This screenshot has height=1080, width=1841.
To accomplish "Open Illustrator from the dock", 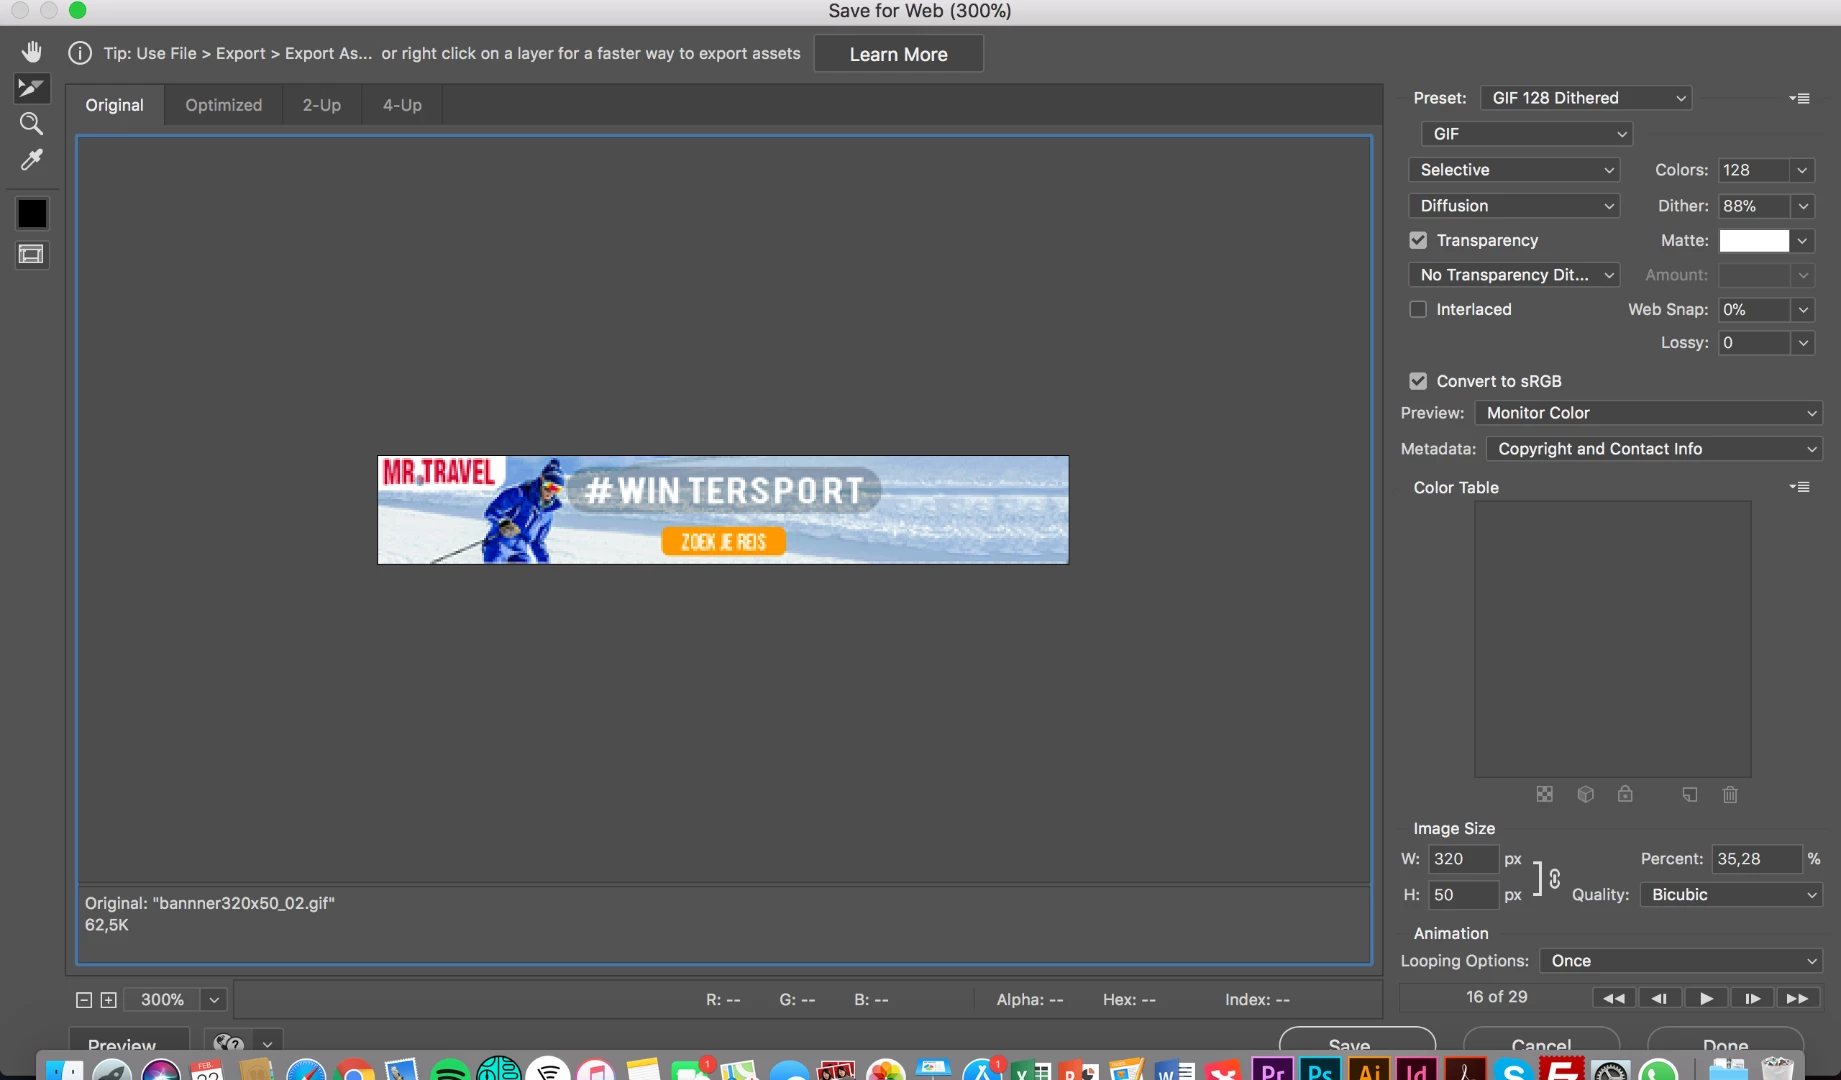I will point(1369,1070).
